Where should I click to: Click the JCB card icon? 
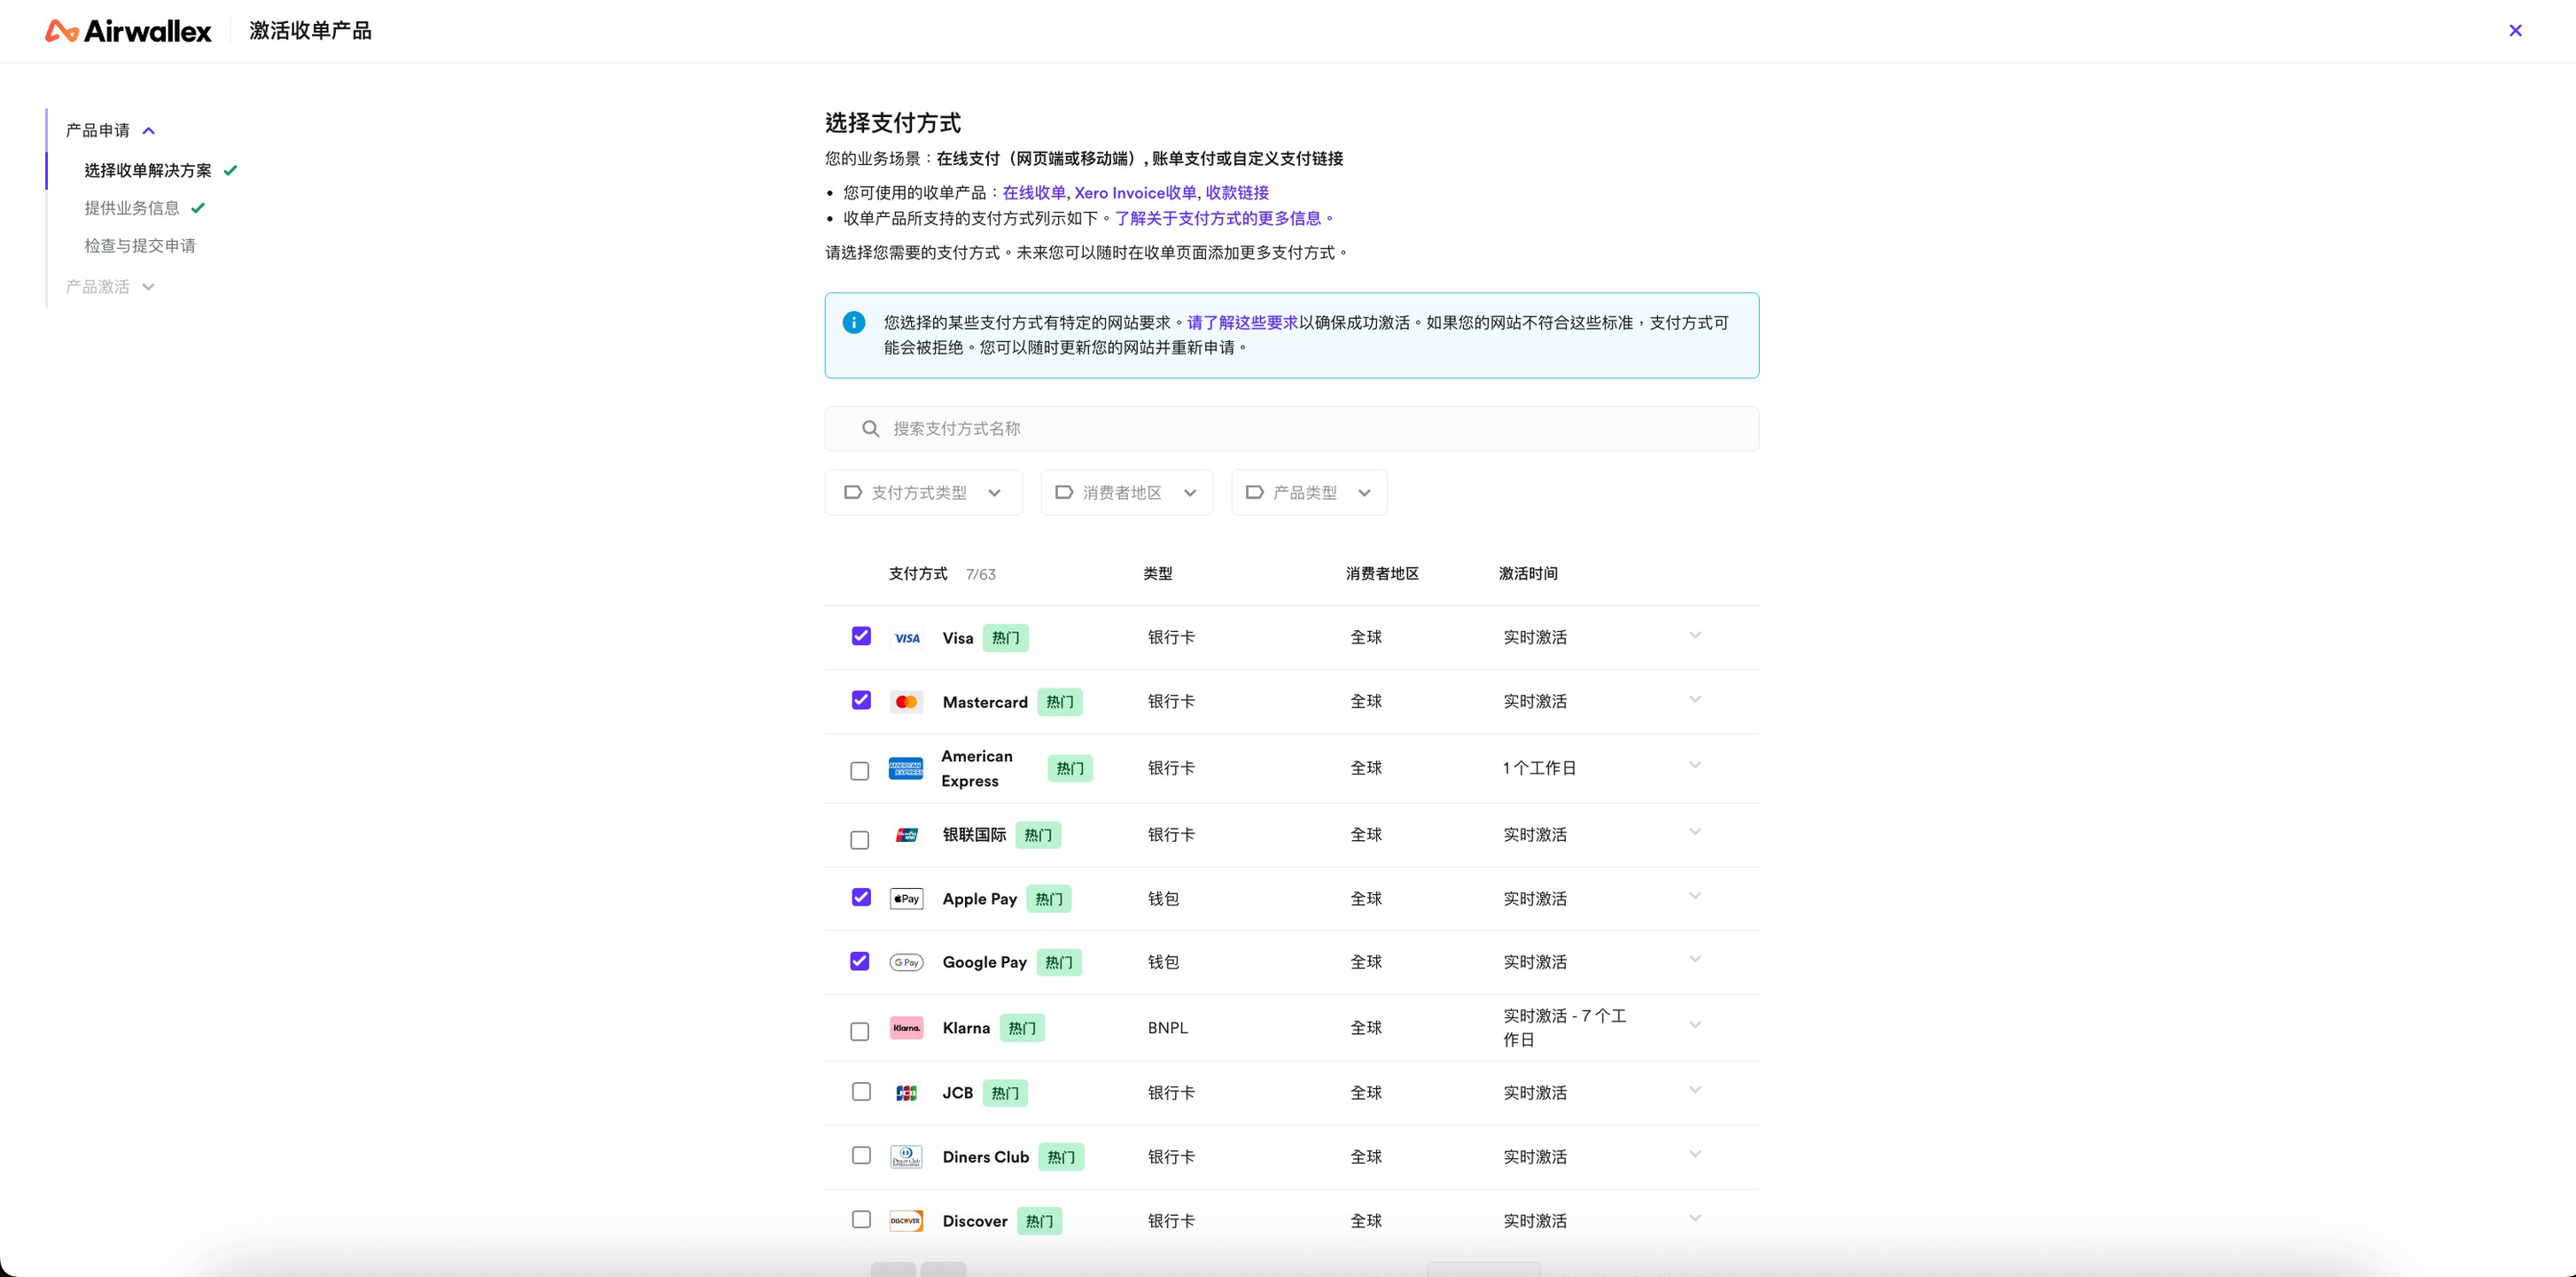(x=906, y=1092)
